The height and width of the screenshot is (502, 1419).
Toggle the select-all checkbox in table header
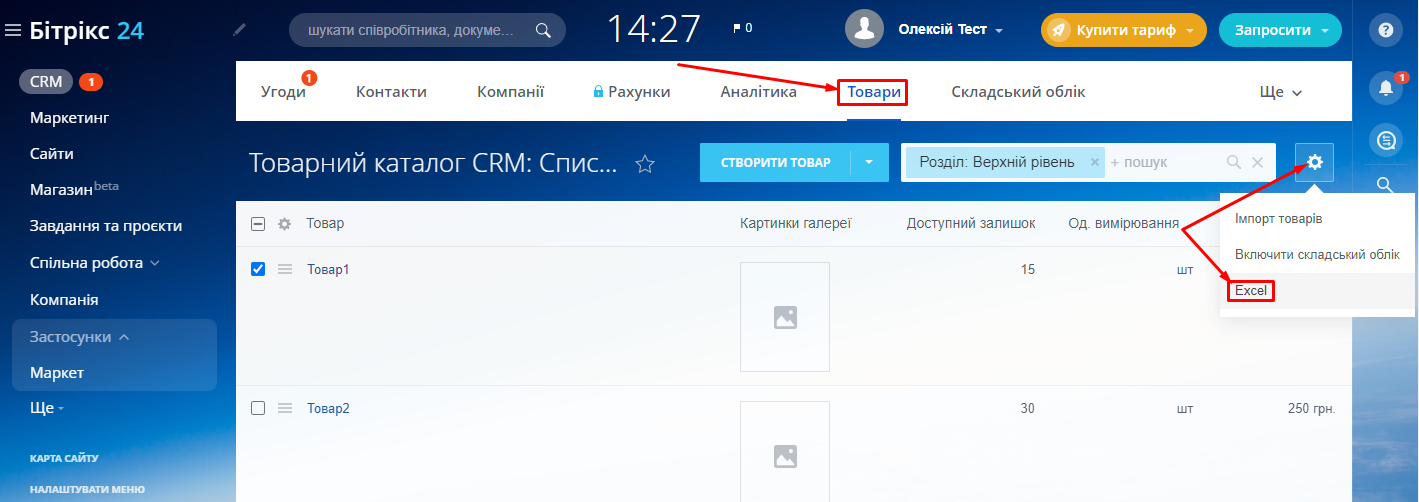[x=258, y=224]
